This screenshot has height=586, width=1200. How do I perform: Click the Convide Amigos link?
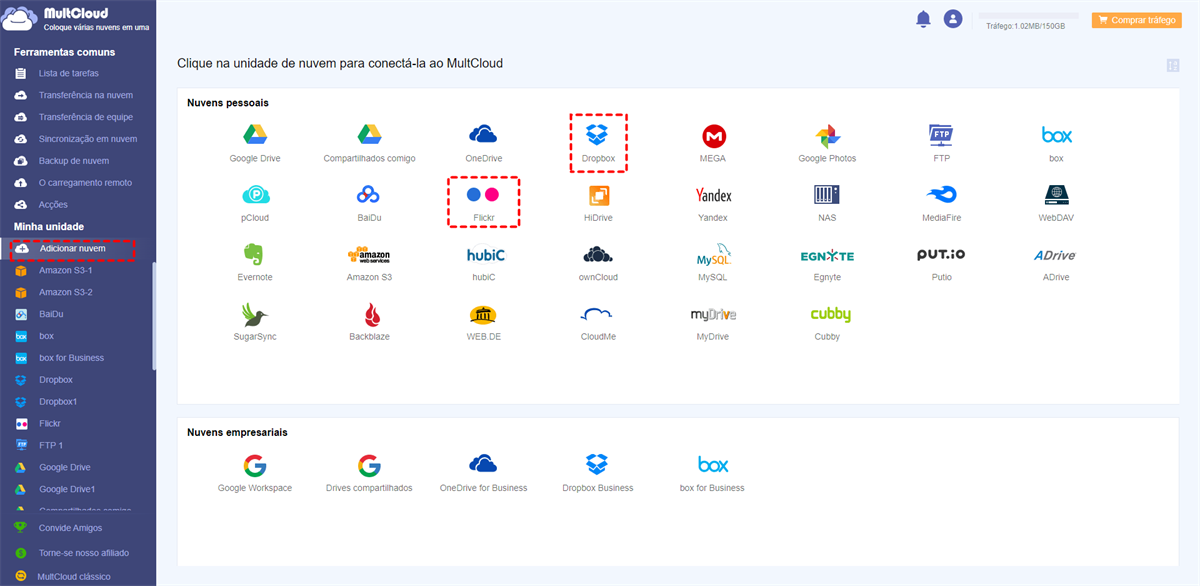tap(70, 528)
